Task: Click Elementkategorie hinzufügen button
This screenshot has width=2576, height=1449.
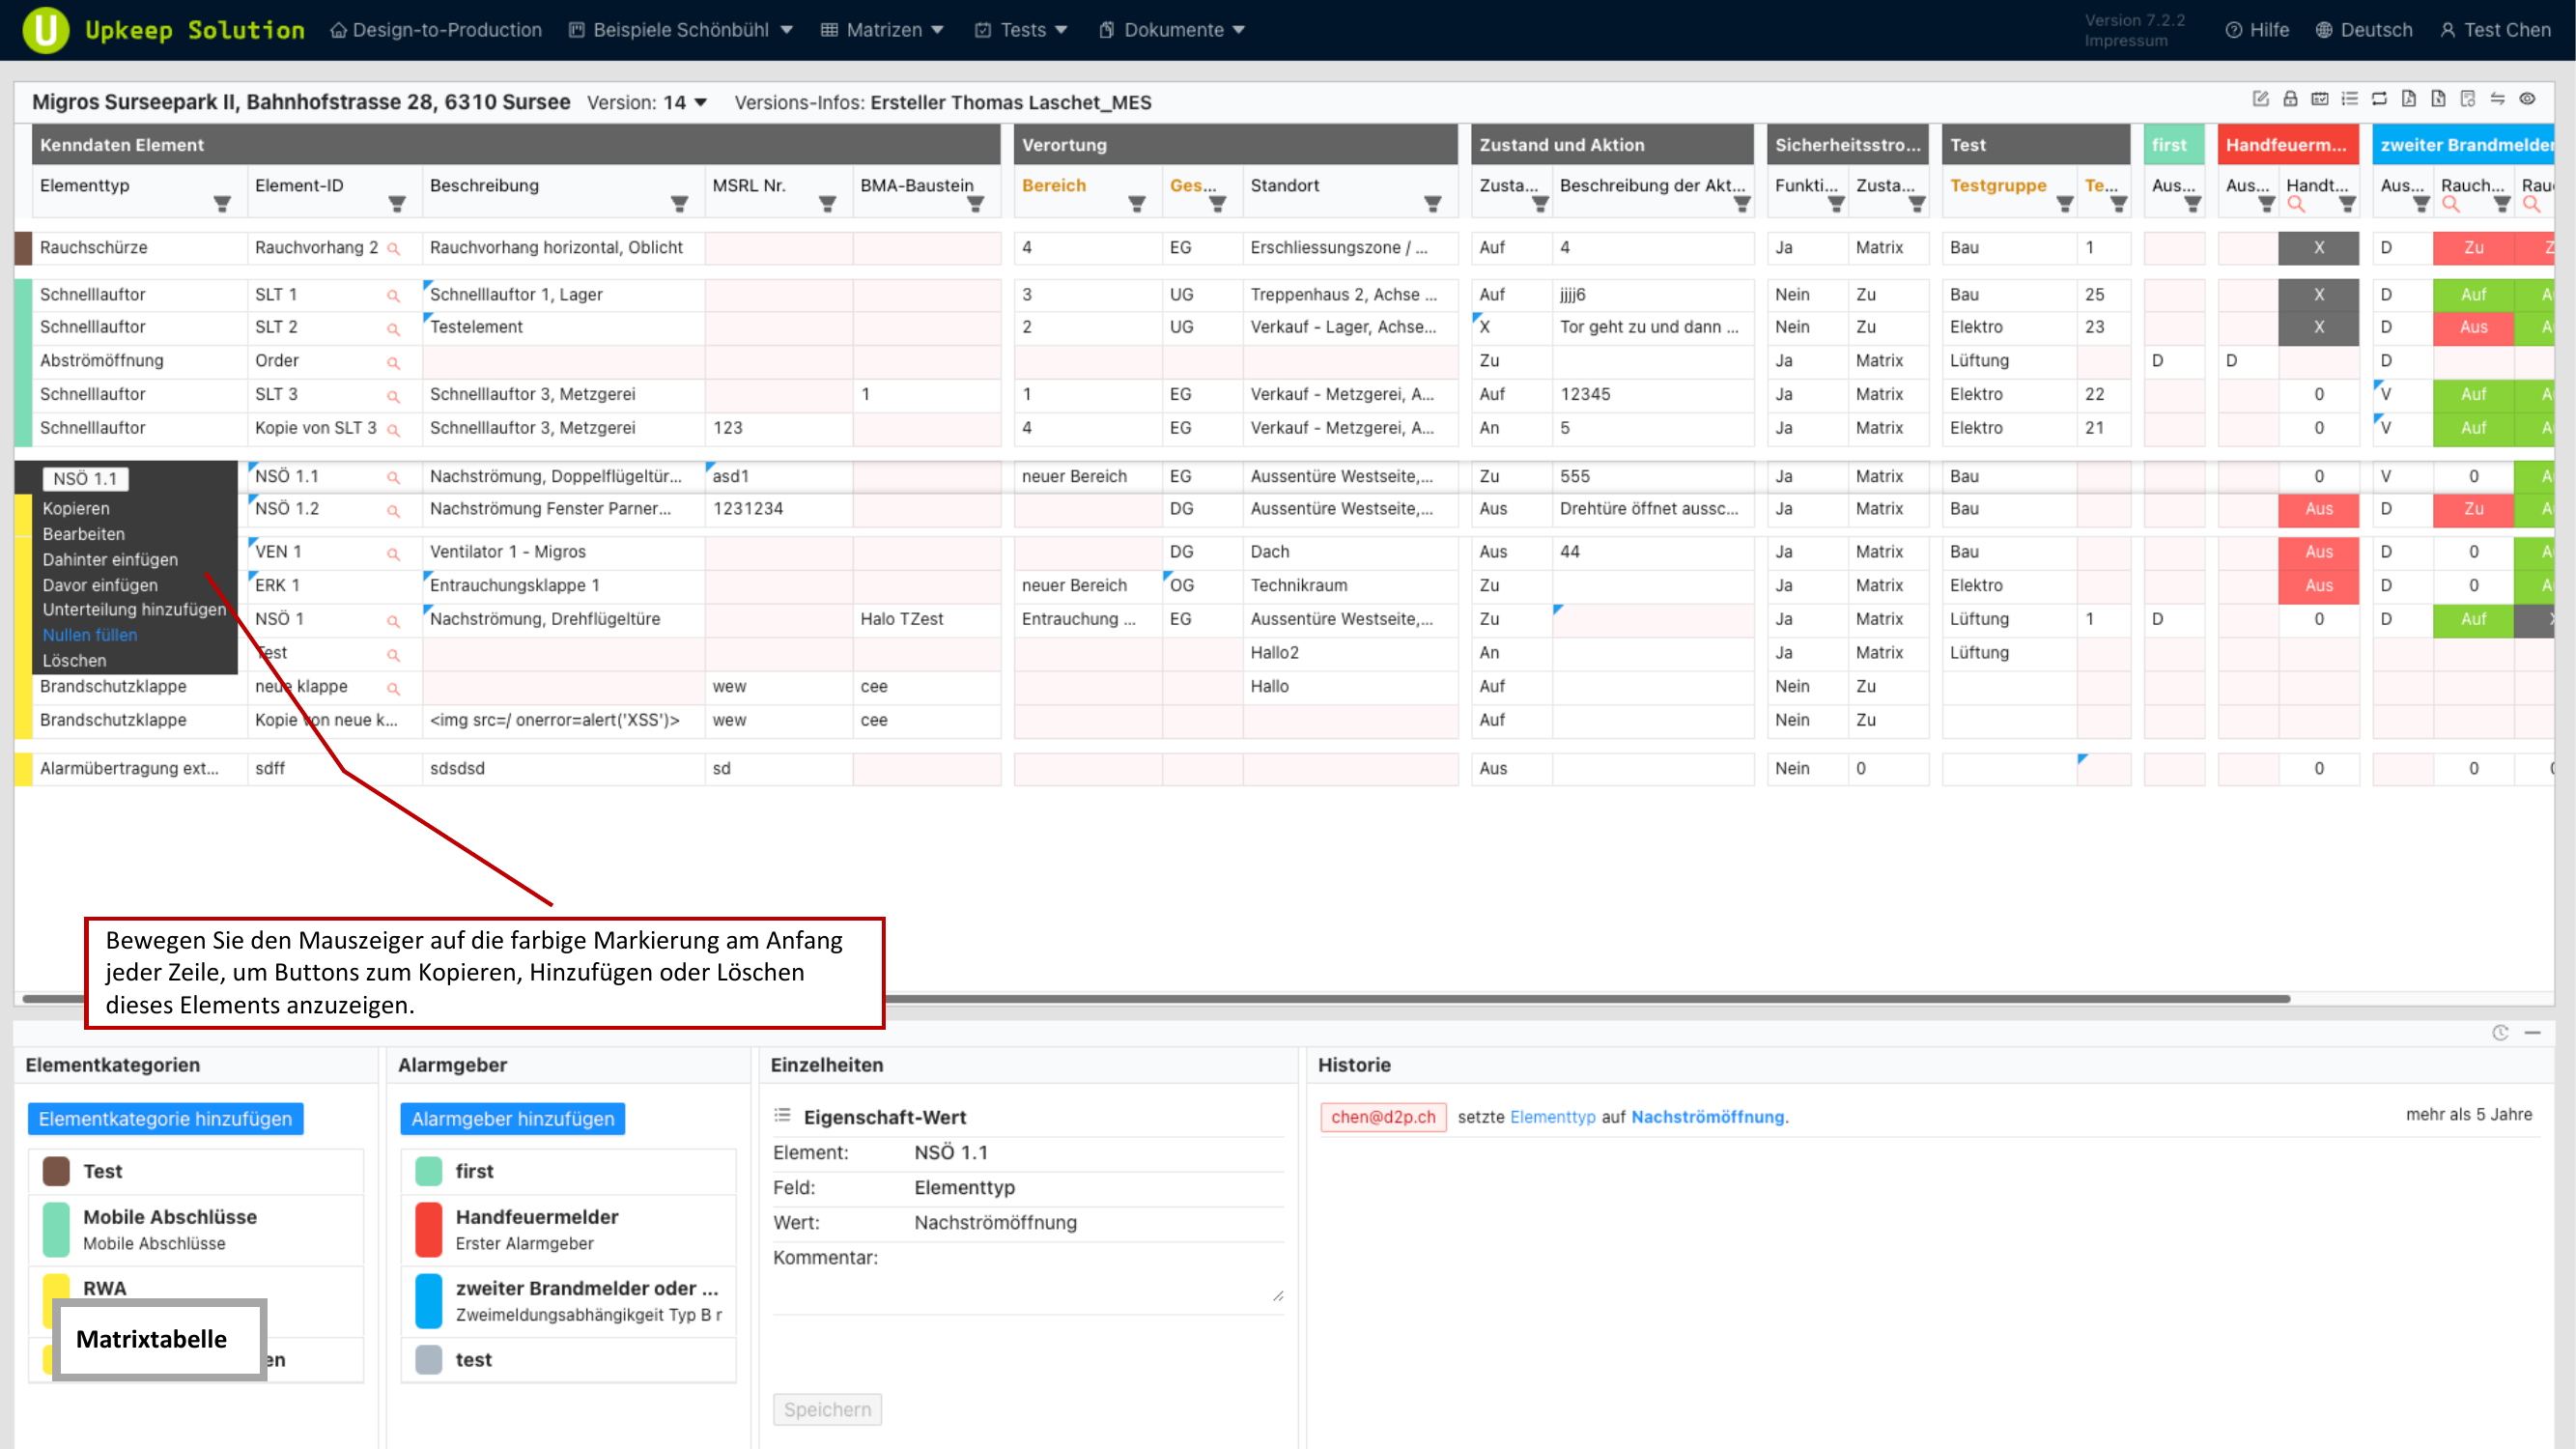Action: coord(166,1118)
